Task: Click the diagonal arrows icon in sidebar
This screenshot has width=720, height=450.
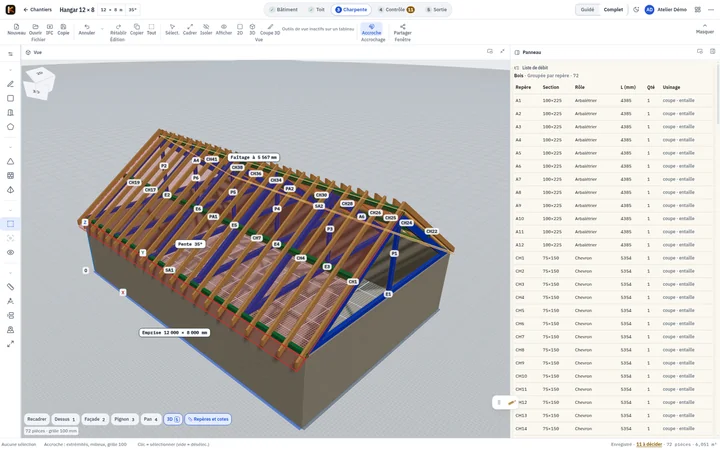Action: point(11,344)
